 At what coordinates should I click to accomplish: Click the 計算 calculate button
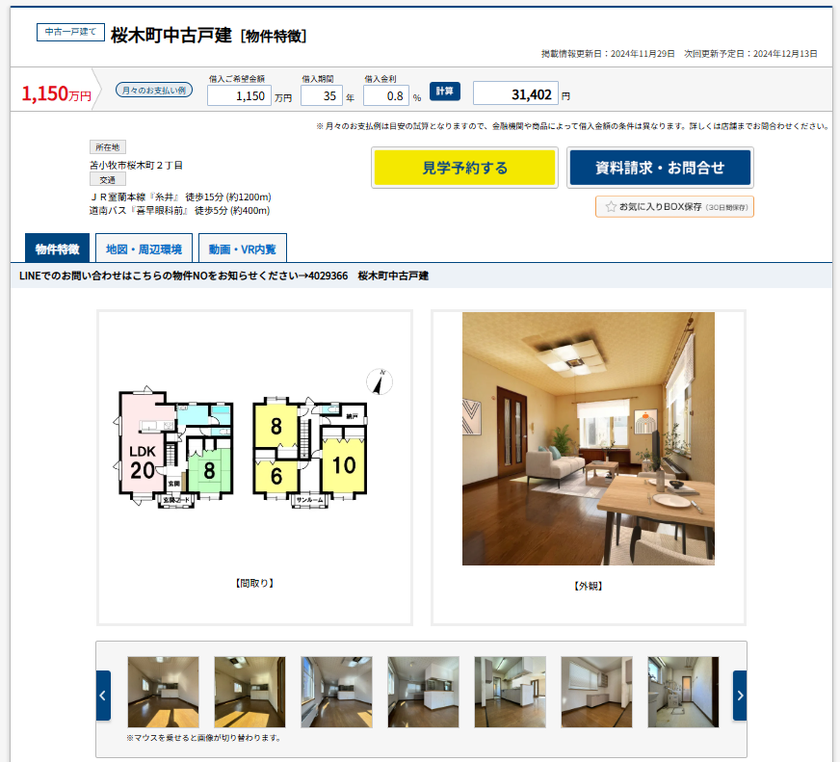(445, 91)
